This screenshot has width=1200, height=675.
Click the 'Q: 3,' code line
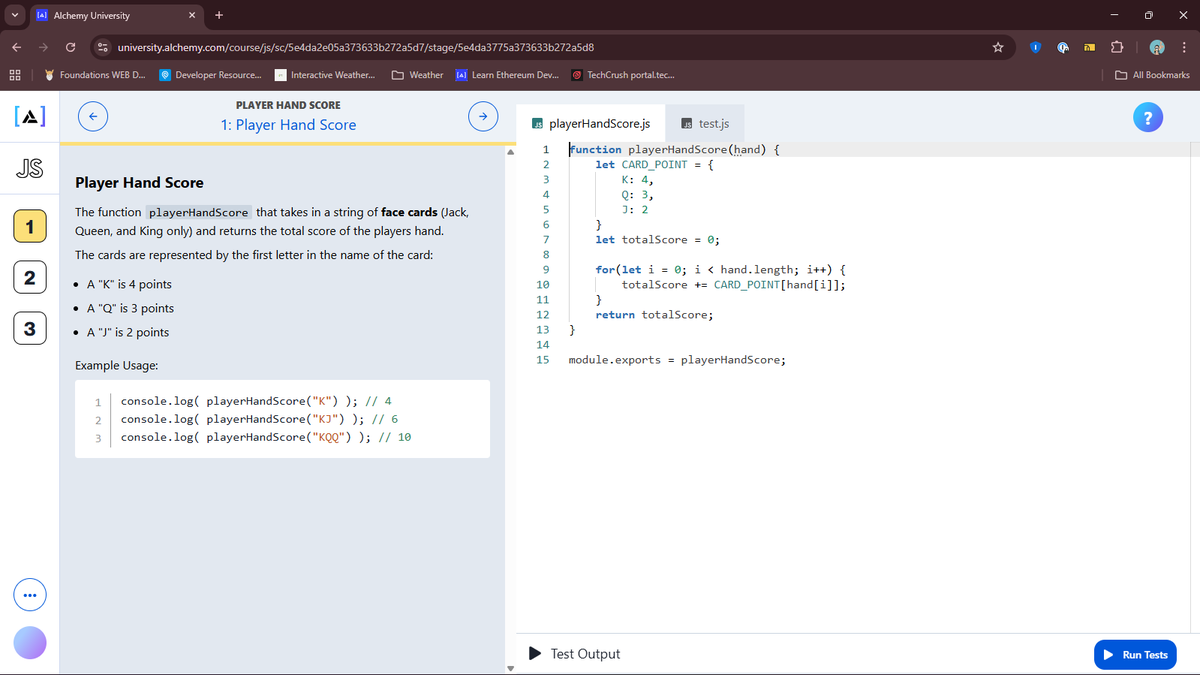[x=638, y=195]
